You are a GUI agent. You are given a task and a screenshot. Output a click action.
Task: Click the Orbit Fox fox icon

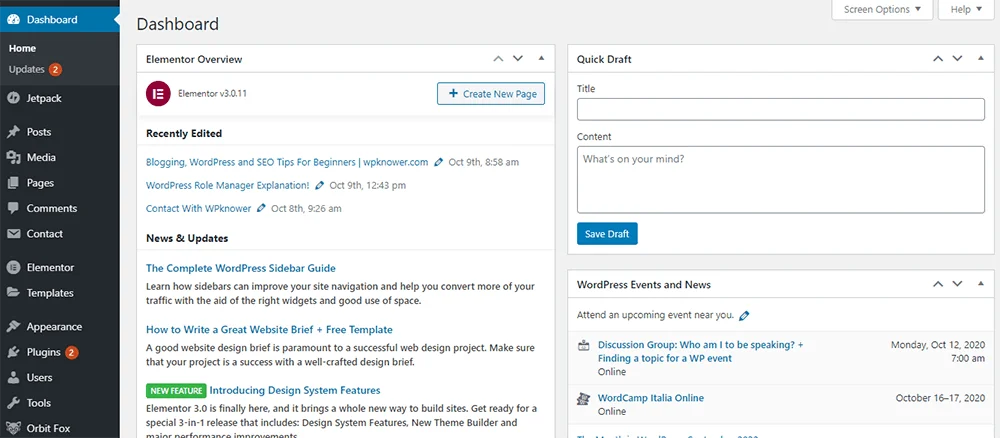tap(13, 428)
